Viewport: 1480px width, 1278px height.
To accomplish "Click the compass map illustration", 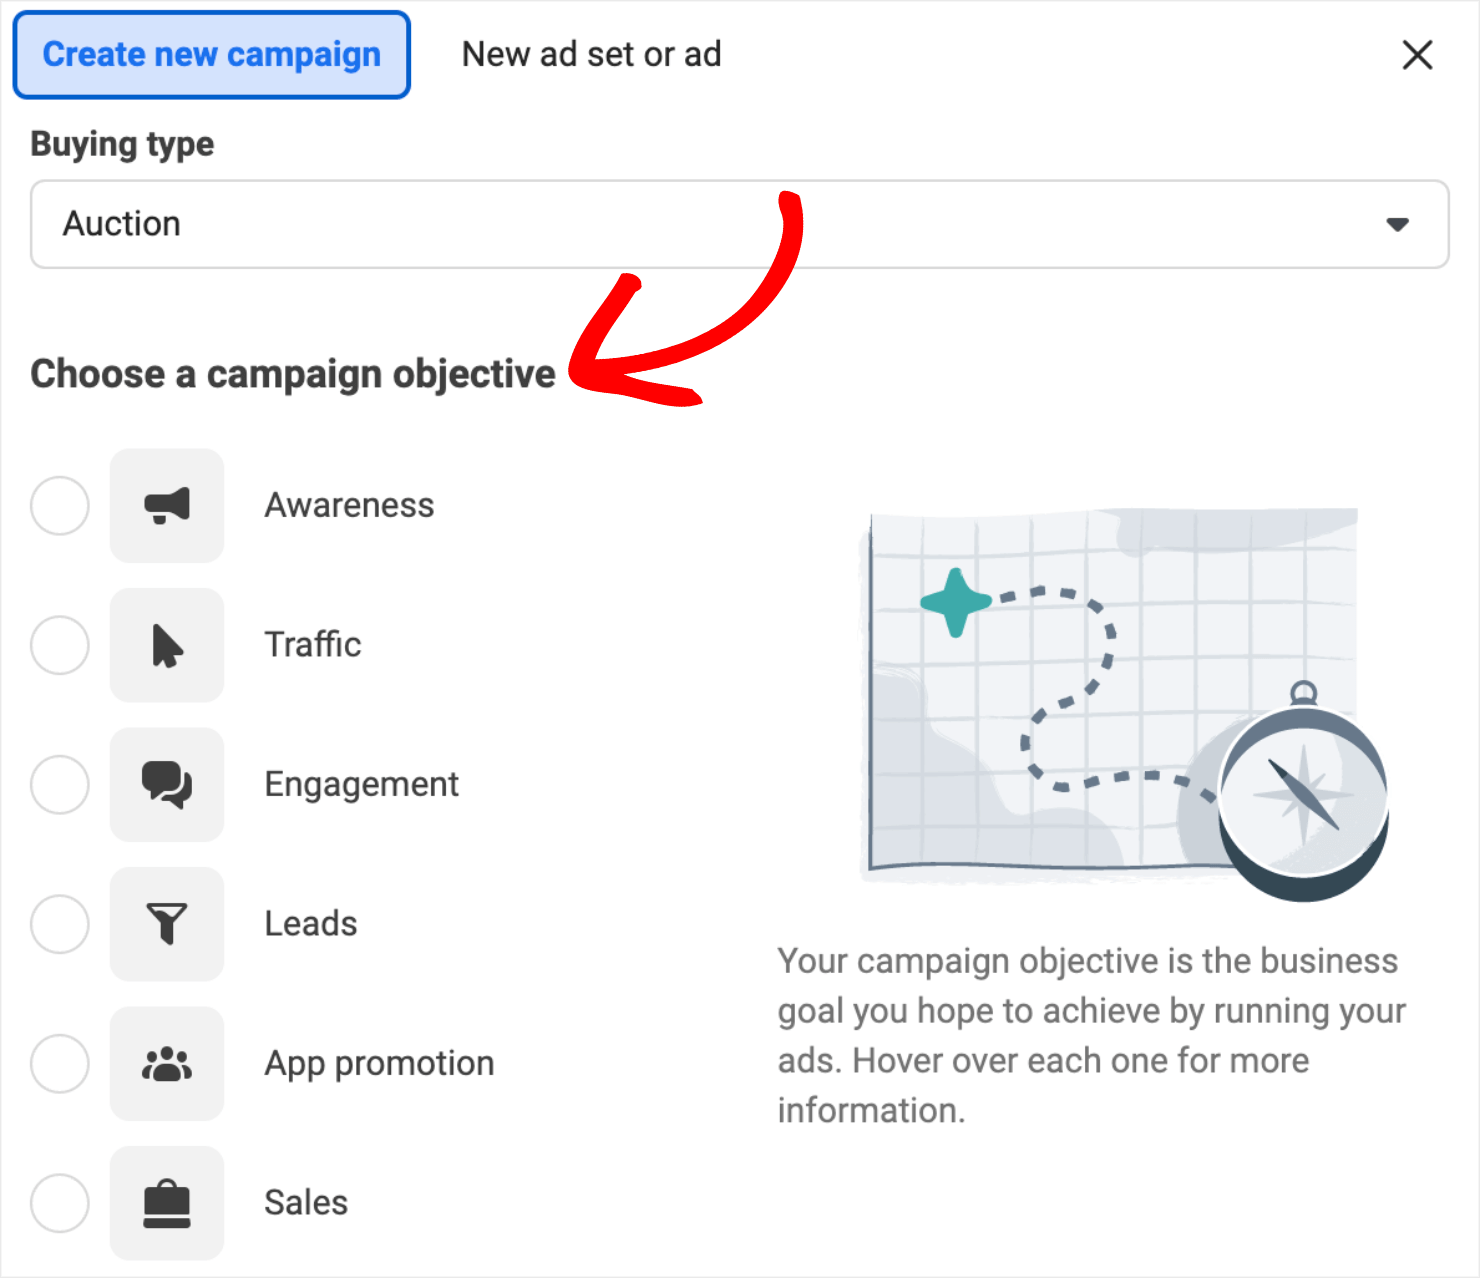I will (x=1110, y=700).
